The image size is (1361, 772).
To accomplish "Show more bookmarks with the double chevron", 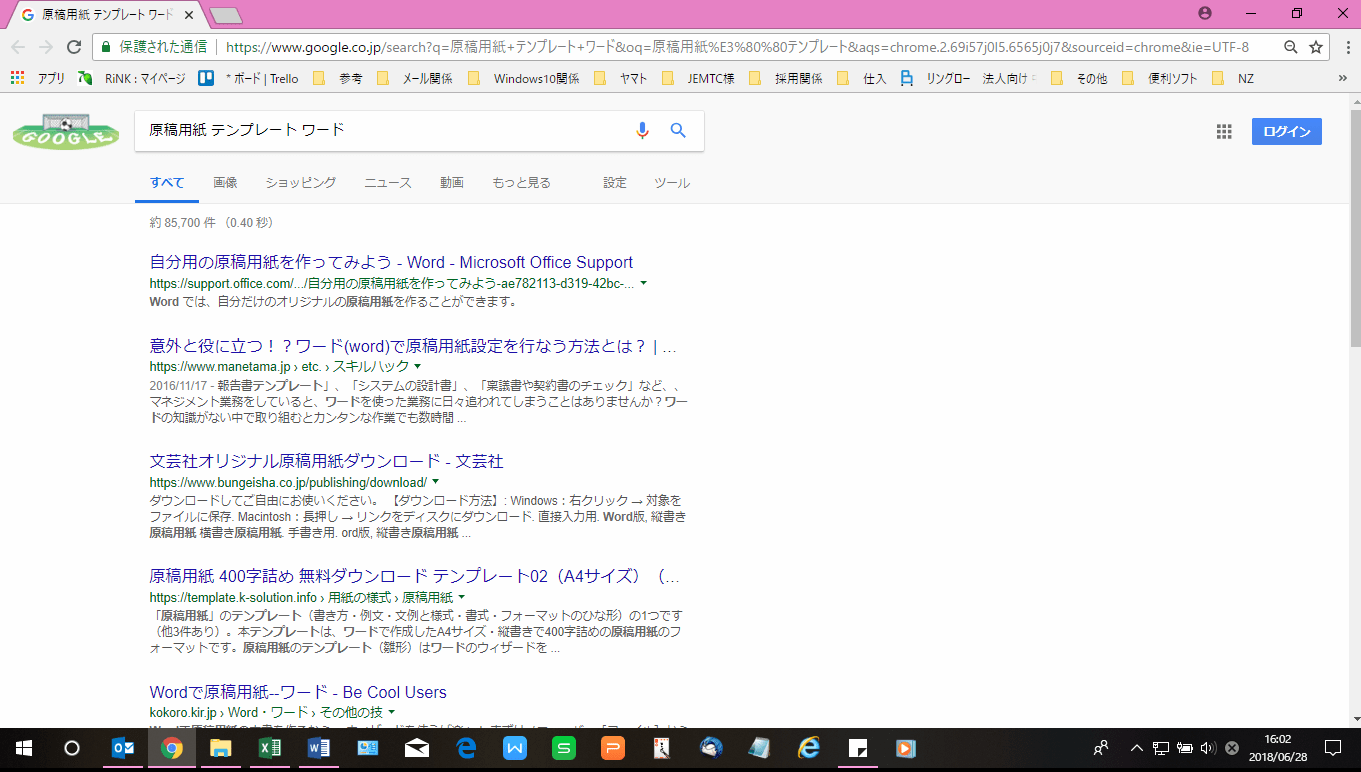I will pyautogui.click(x=1342, y=78).
